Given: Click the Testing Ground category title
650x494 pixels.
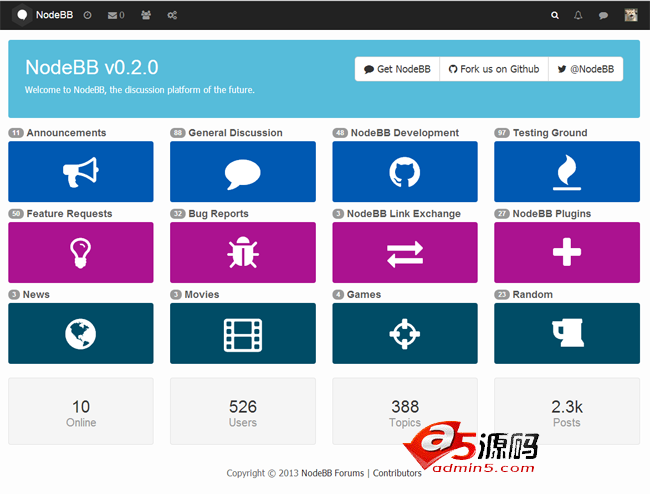Looking at the screenshot, I should (x=550, y=133).
